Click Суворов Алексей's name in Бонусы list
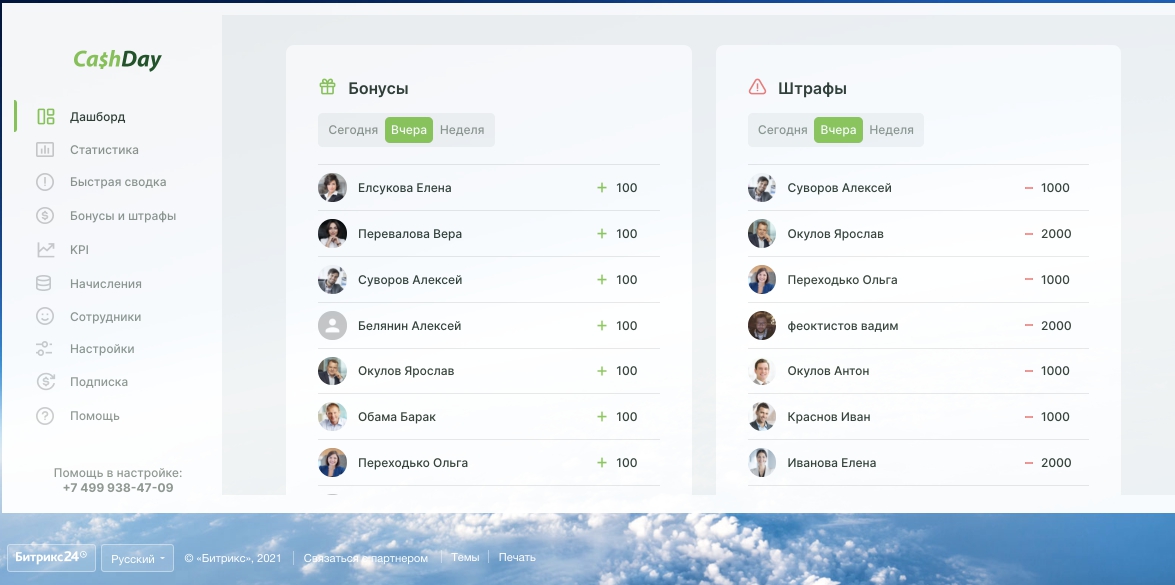This screenshot has width=1175, height=585. [x=410, y=280]
